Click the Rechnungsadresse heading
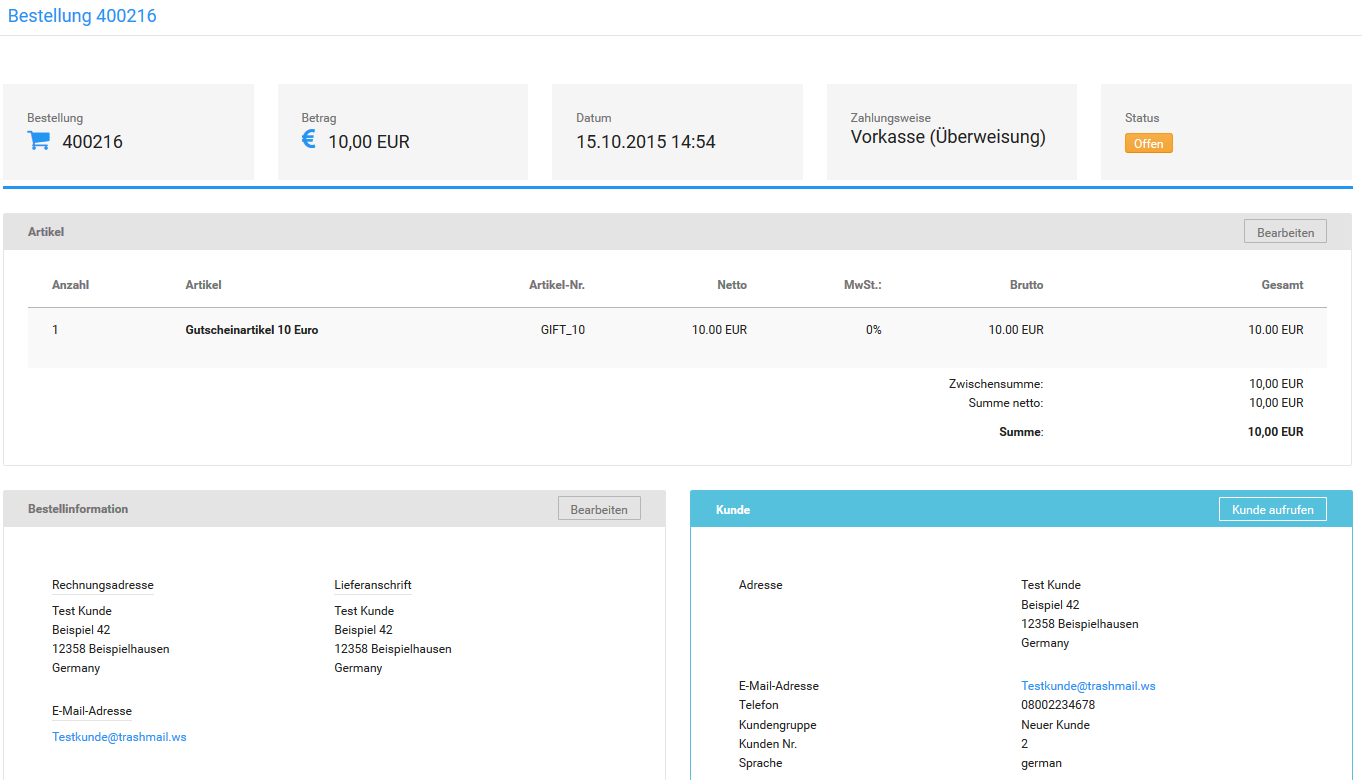 click(102, 585)
